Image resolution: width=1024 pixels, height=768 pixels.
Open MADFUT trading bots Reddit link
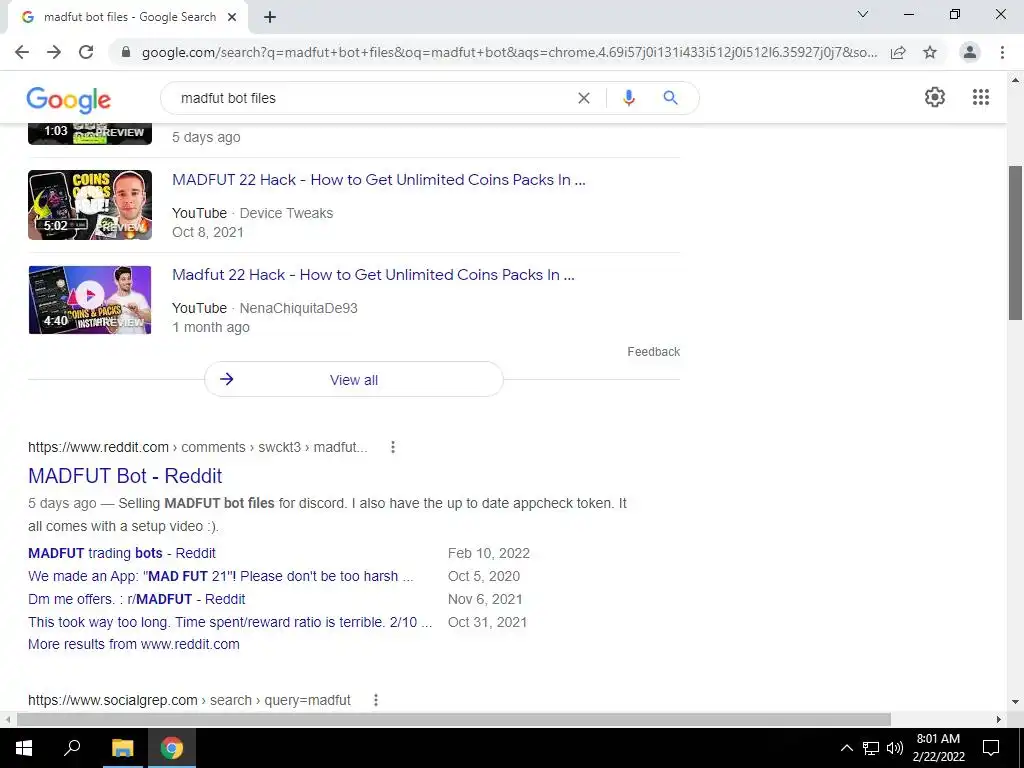tap(122, 553)
